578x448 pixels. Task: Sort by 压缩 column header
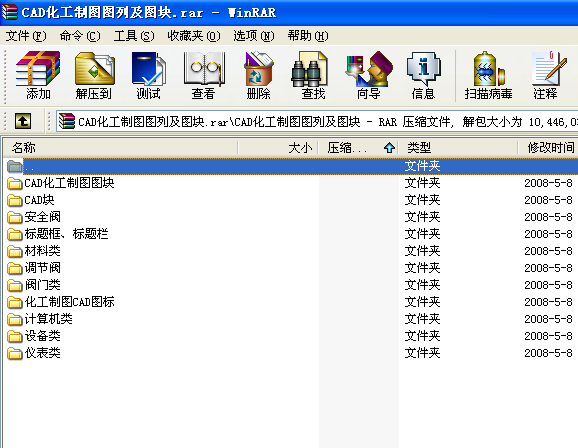point(359,148)
